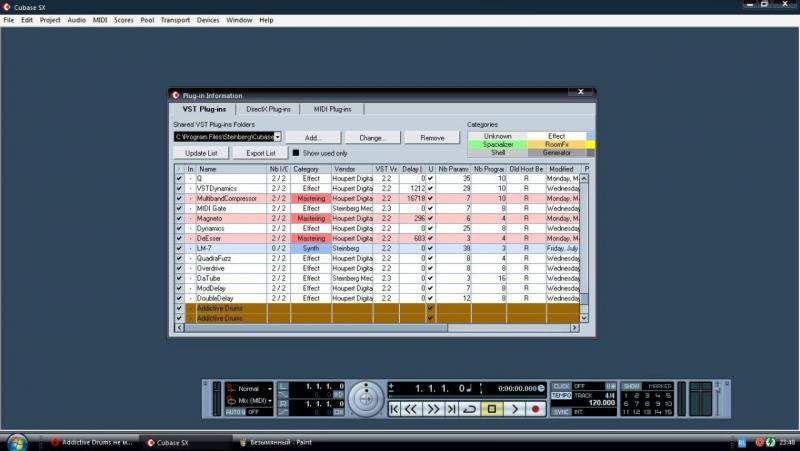Click the Go to Next Marker transport button
Screen dimensions: 800x451
tap(452, 409)
